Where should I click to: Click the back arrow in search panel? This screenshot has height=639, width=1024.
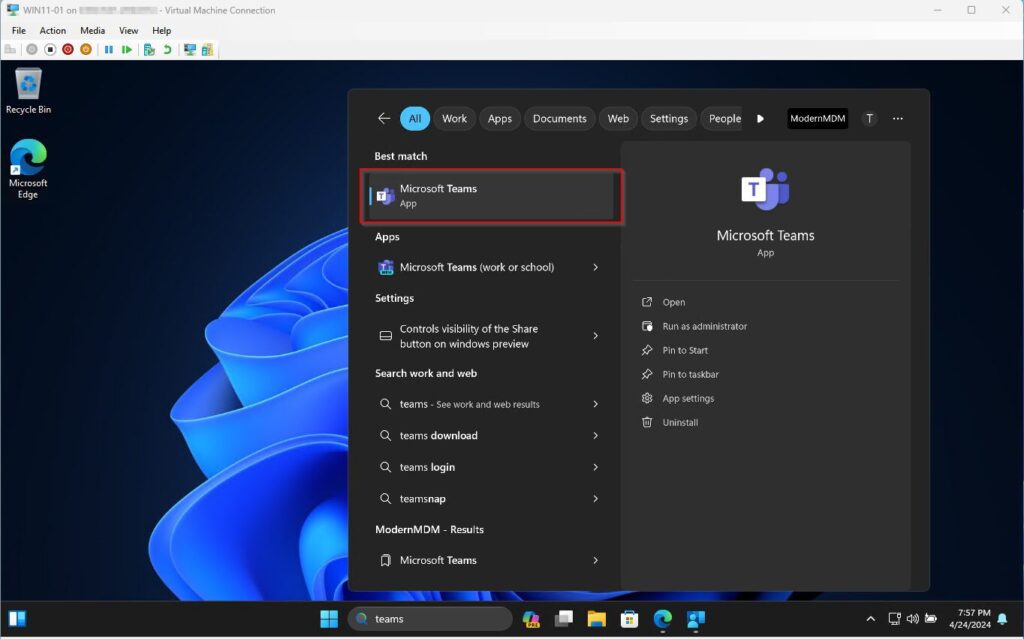click(x=384, y=118)
